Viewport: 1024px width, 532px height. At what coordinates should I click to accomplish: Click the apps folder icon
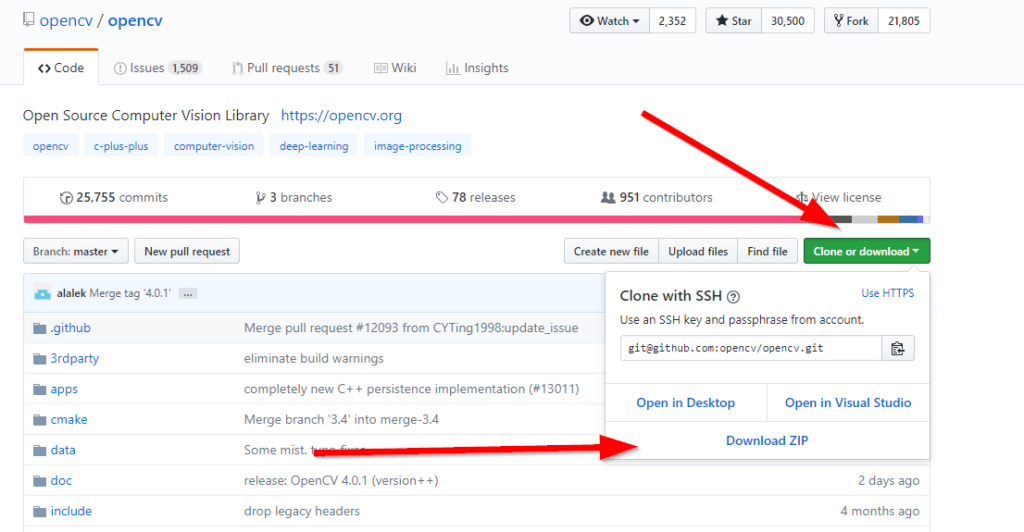40,389
